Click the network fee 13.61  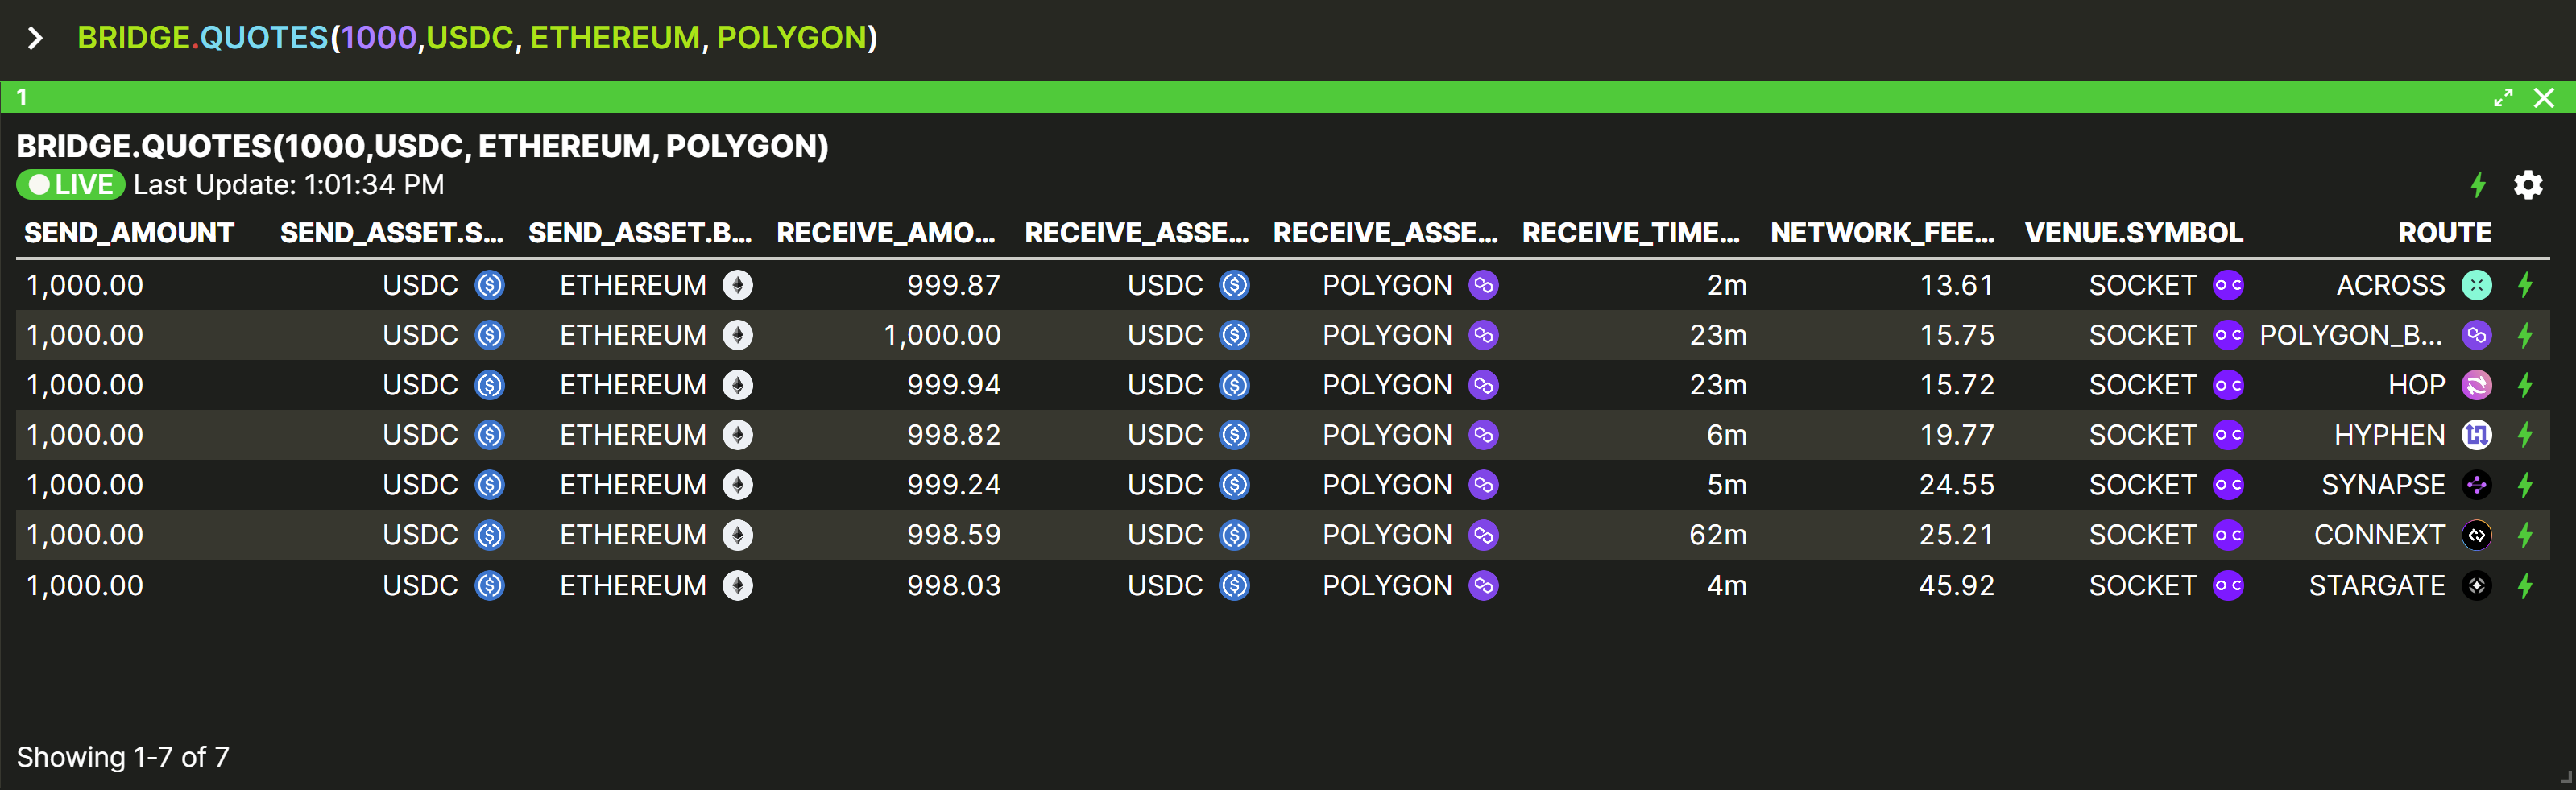coord(1957,285)
